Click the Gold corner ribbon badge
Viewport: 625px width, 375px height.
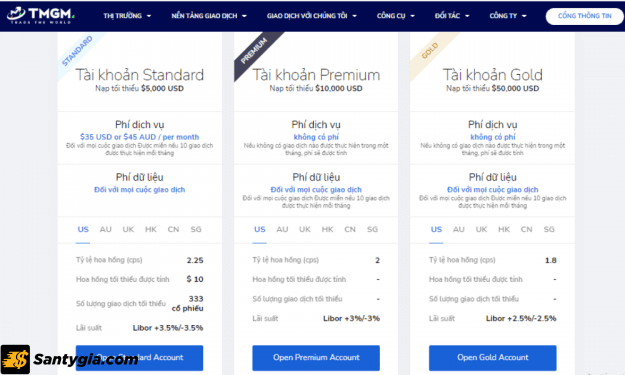pos(430,51)
